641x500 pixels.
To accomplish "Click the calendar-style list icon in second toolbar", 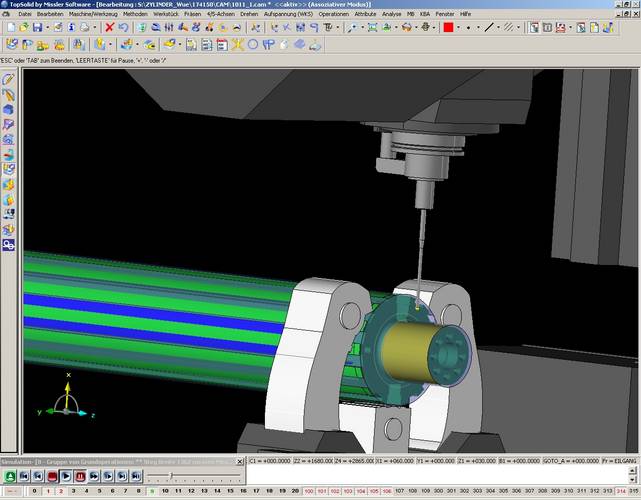I will [x=222, y=44].
